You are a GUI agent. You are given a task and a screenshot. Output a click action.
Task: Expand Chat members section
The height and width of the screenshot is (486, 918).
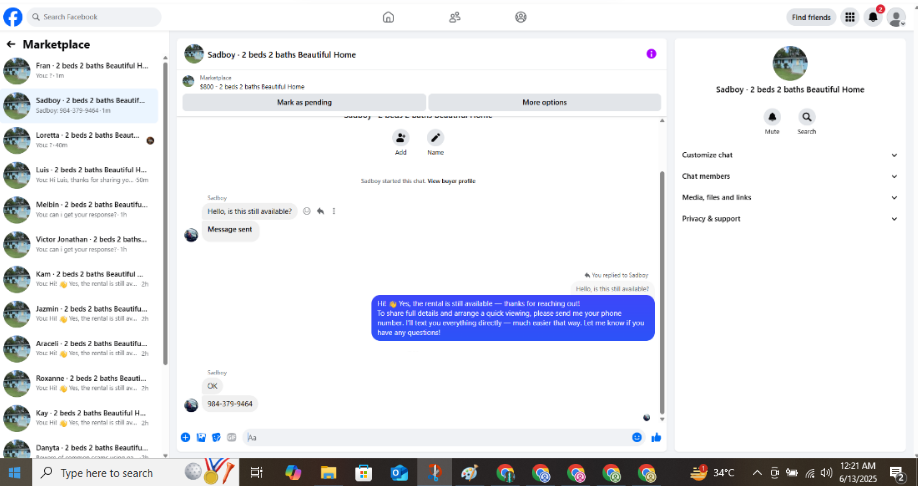click(789, 176)
